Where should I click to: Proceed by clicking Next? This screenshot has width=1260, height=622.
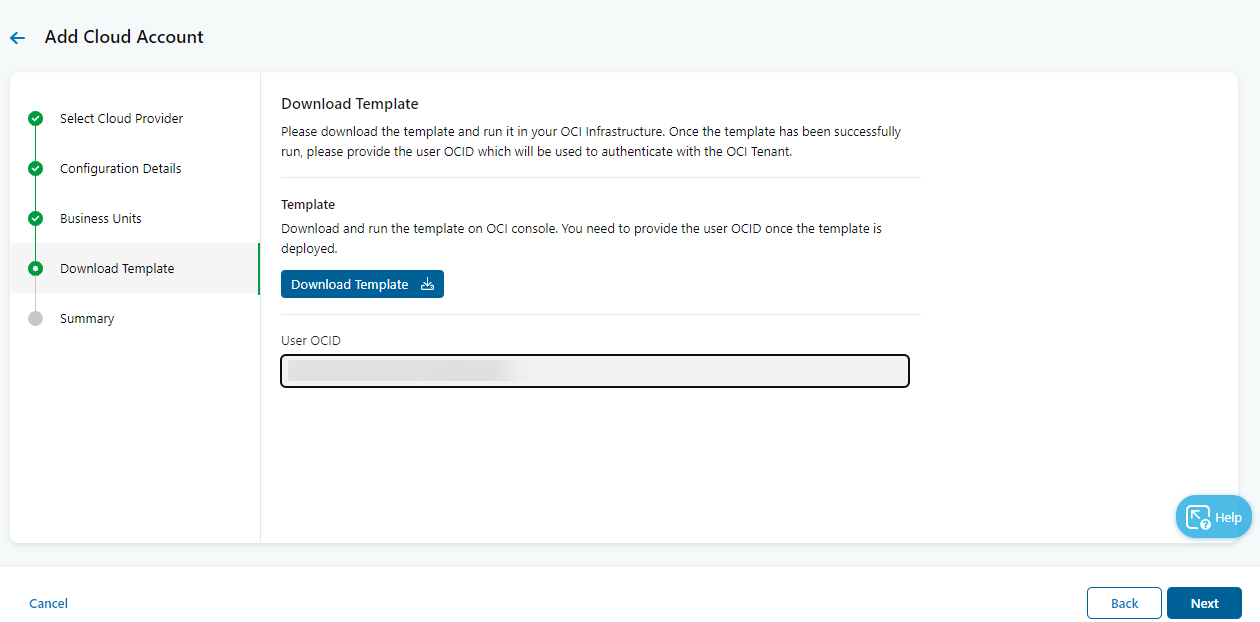(x=1204, y=603)
